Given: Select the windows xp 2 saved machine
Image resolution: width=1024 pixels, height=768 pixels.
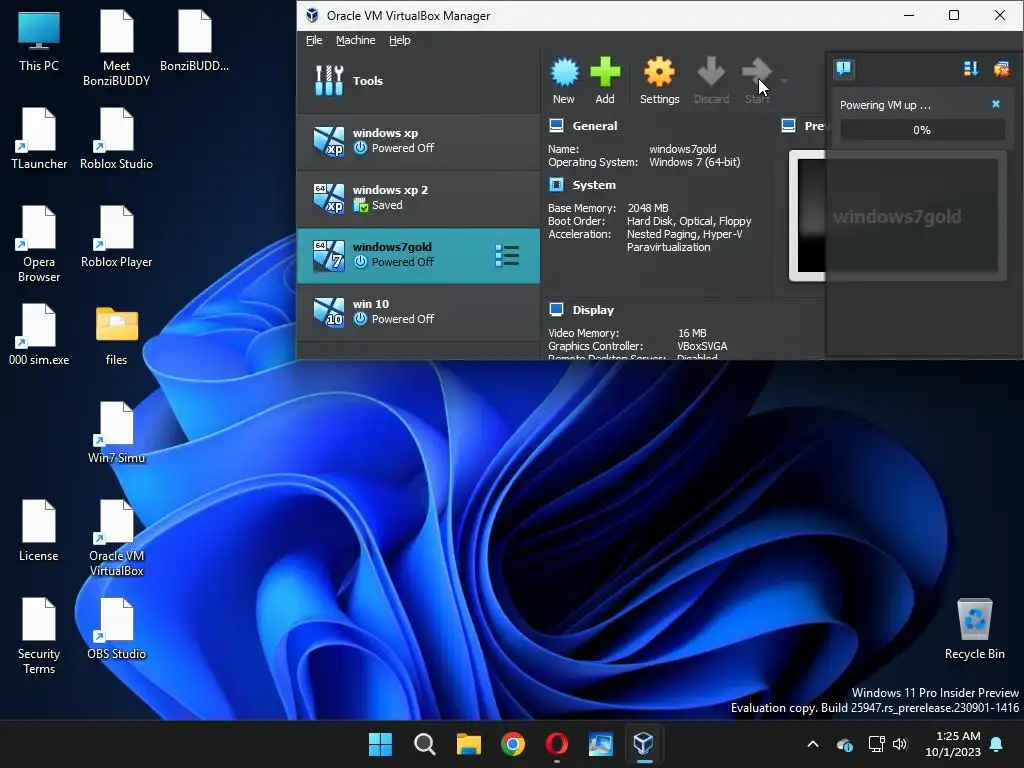Looking at the screenshot, I should tap(419, 198).
